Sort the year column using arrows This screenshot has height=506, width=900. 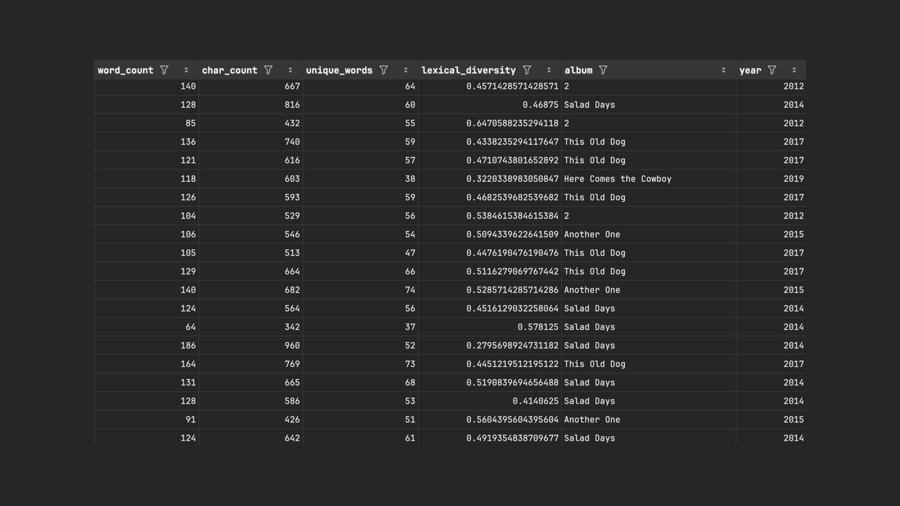(x=794, y=70)
